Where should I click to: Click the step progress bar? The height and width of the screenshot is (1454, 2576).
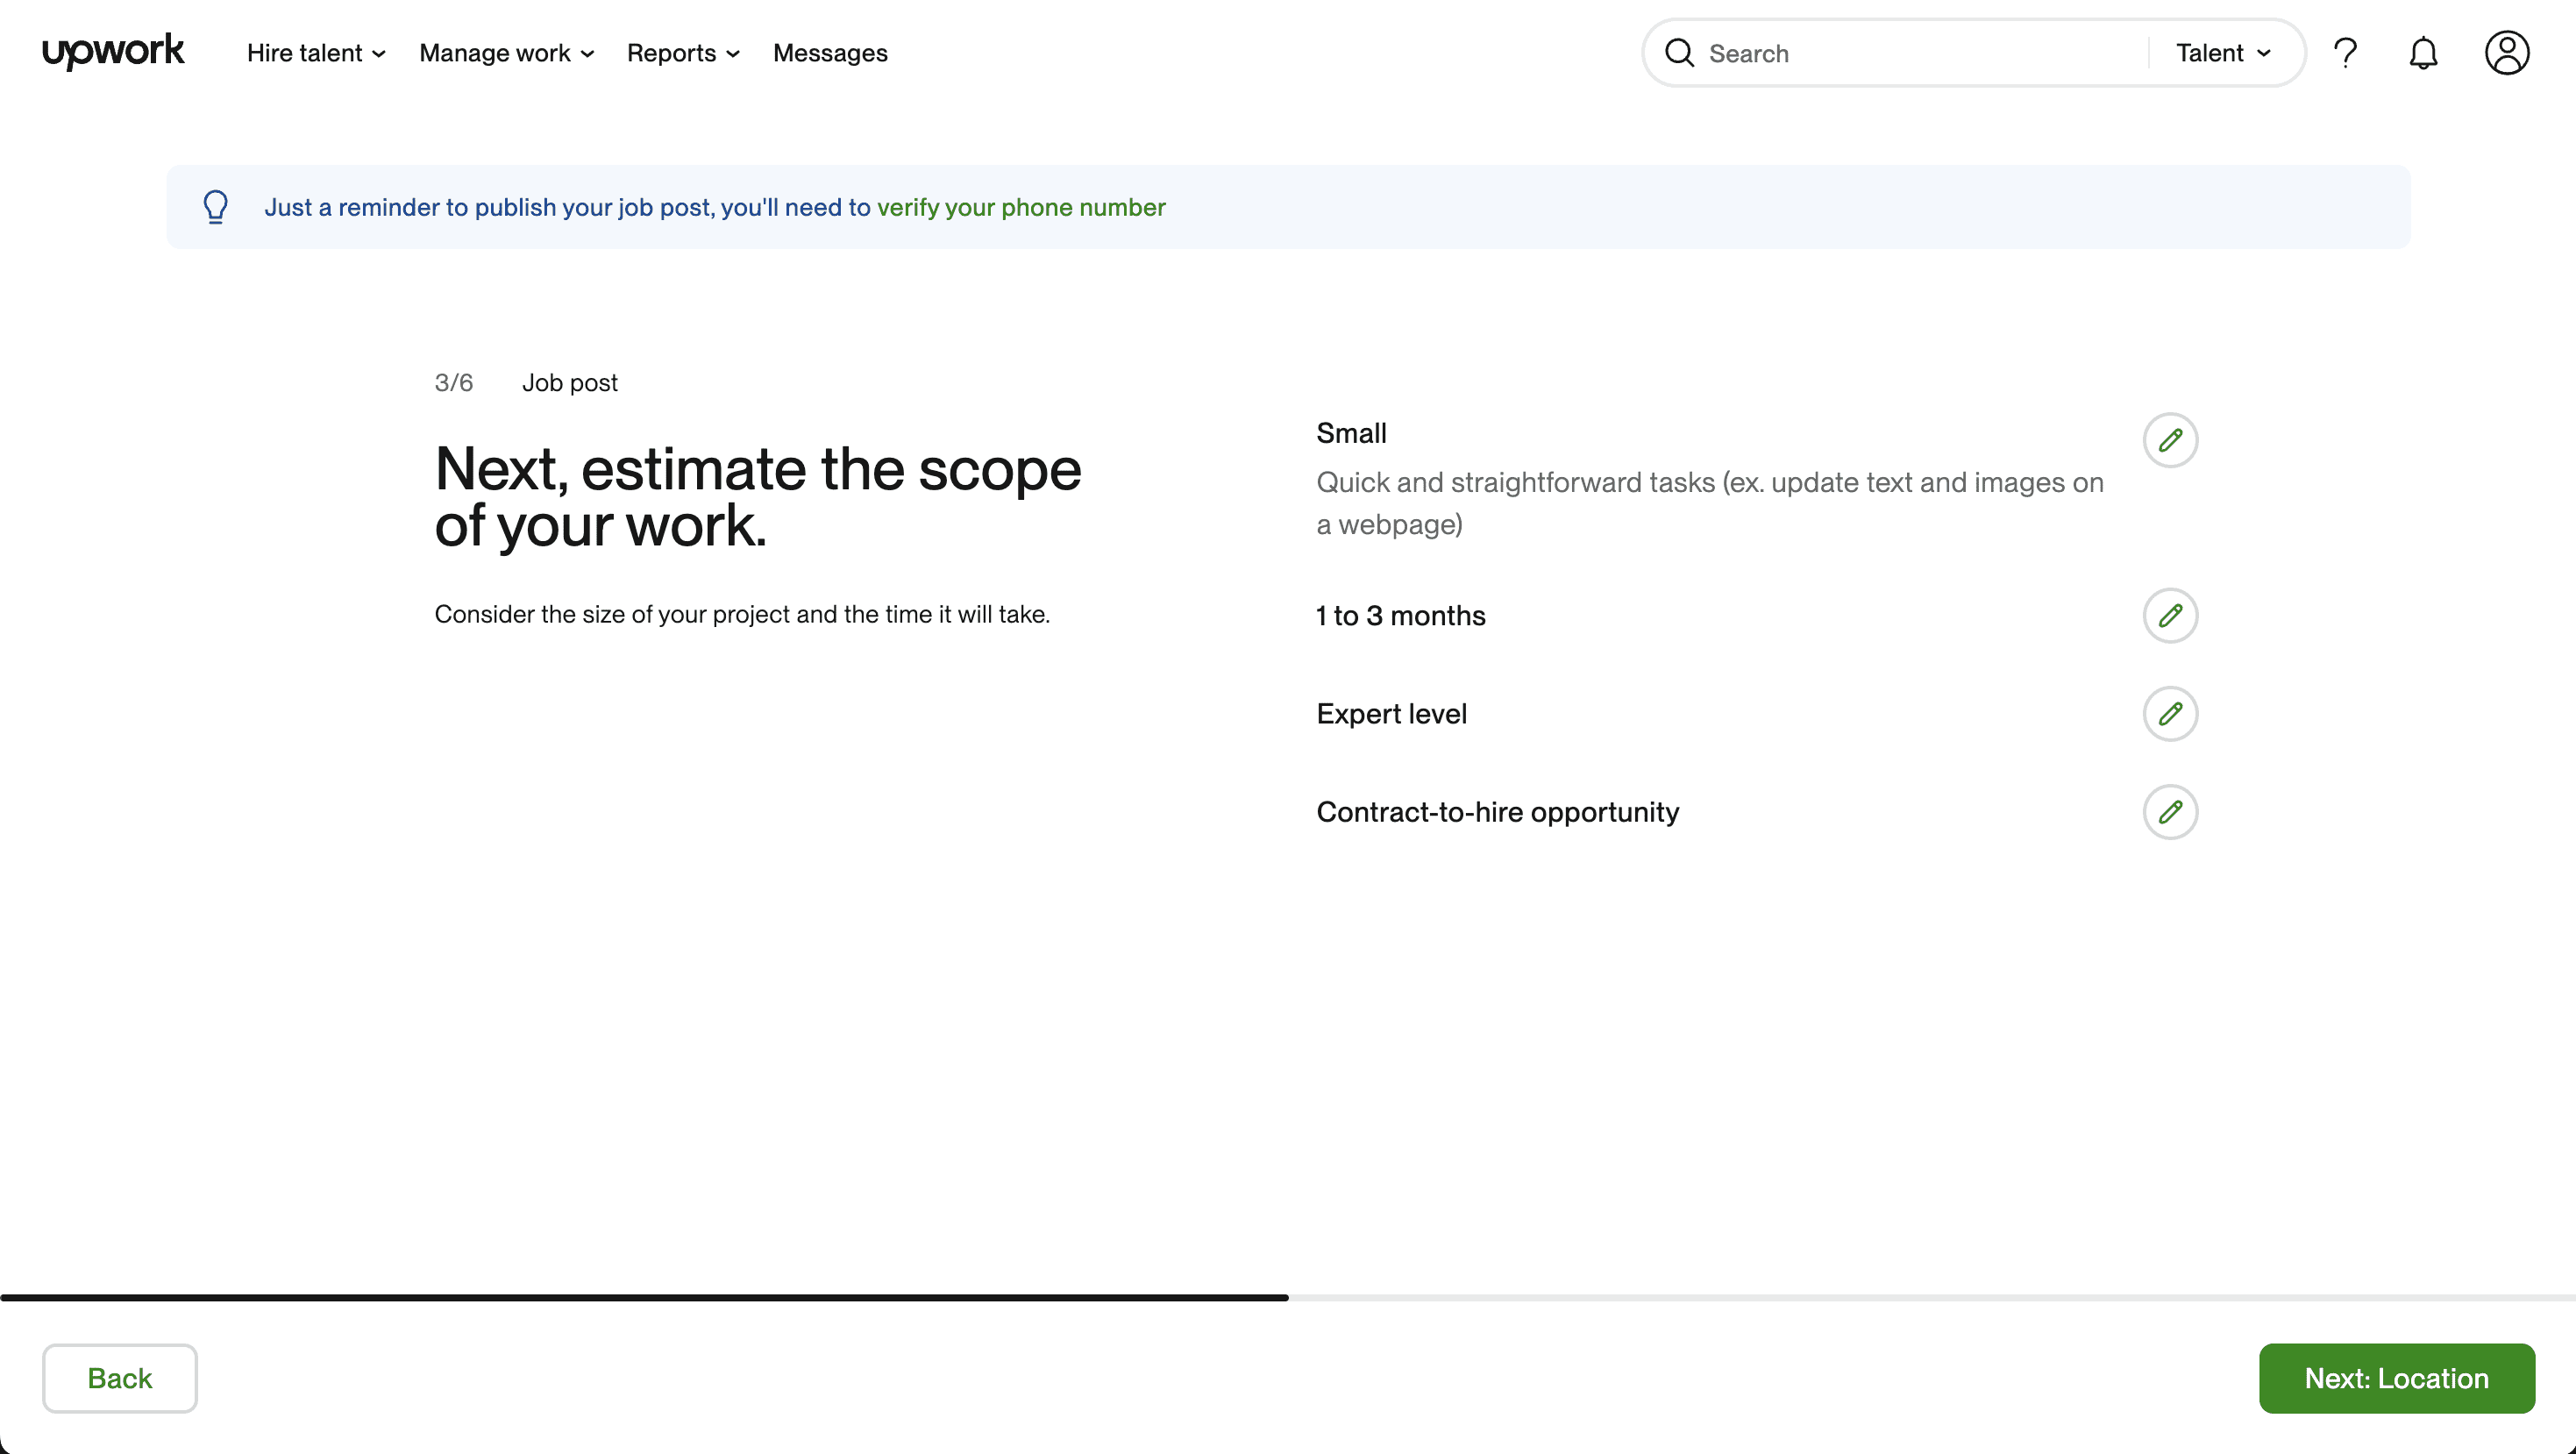point(1288,1297)
